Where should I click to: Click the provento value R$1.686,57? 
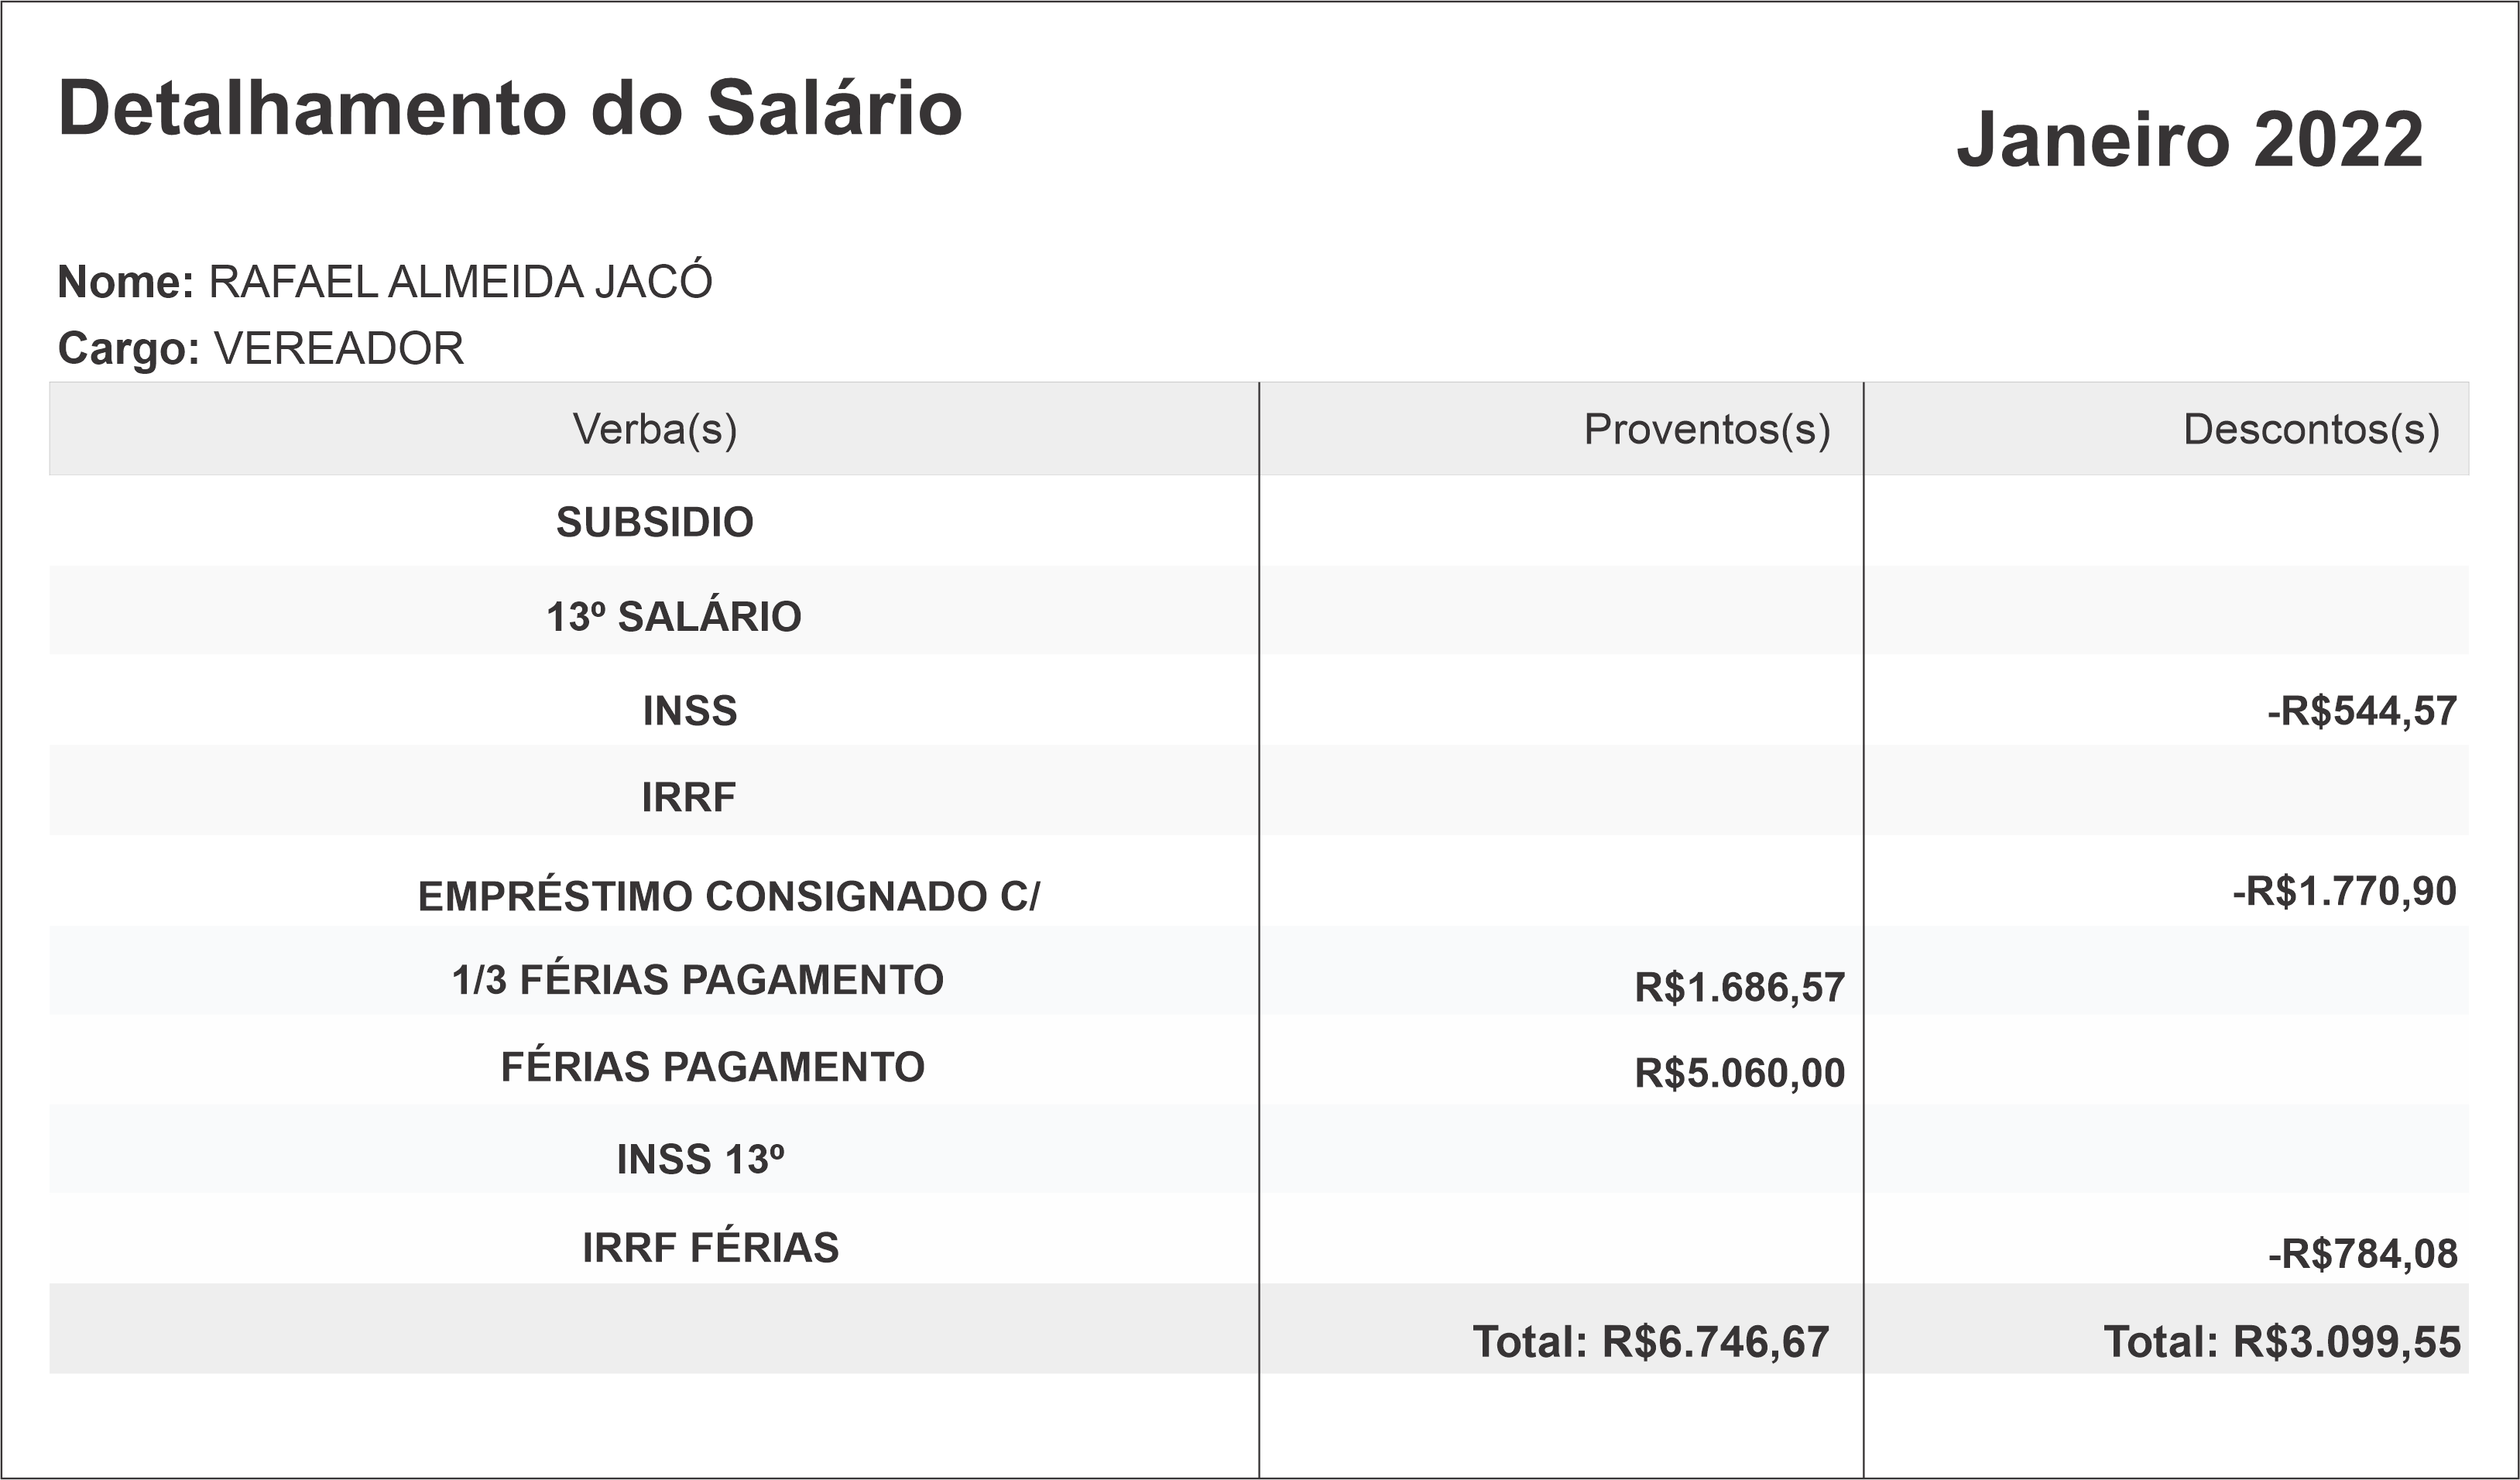click(1739, 988)
